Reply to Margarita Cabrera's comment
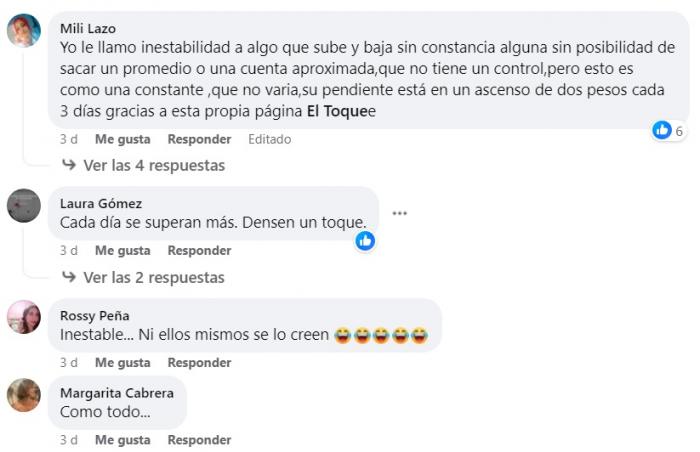700x452 pixels. coord(200,440)
